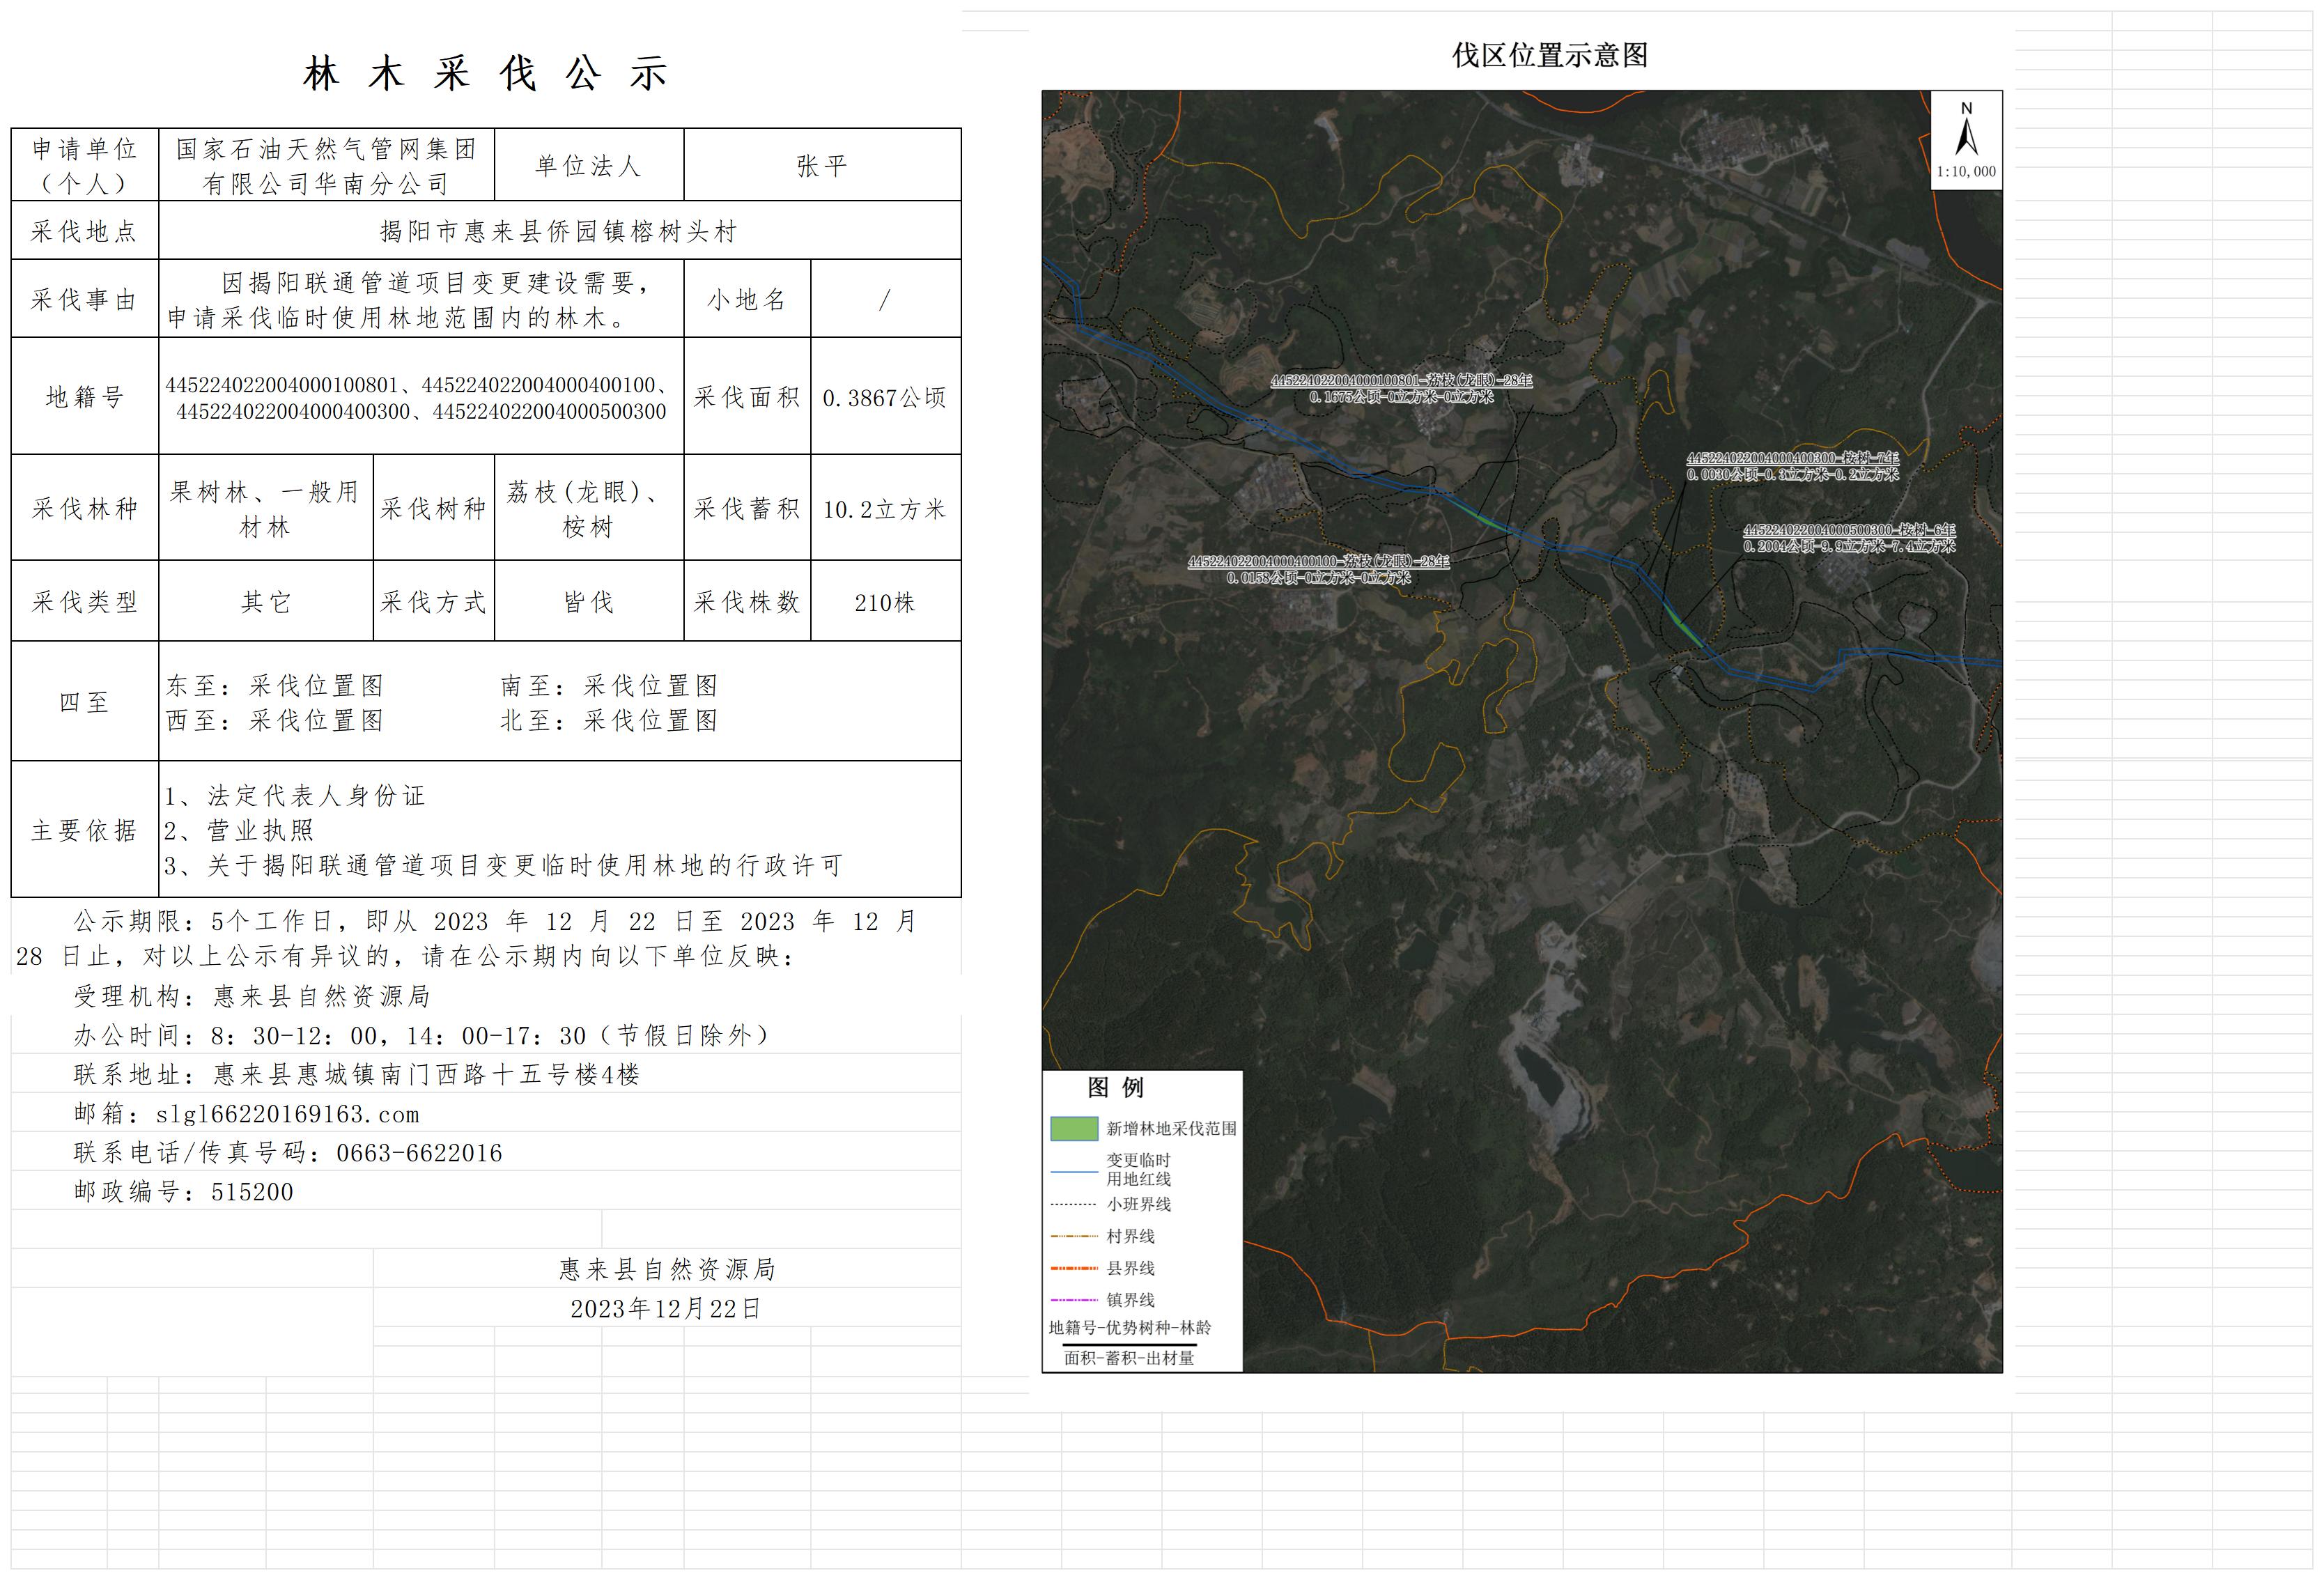Click map label 445224022004000100801 荔枝(龙眼)

(x=1401, y=381)
